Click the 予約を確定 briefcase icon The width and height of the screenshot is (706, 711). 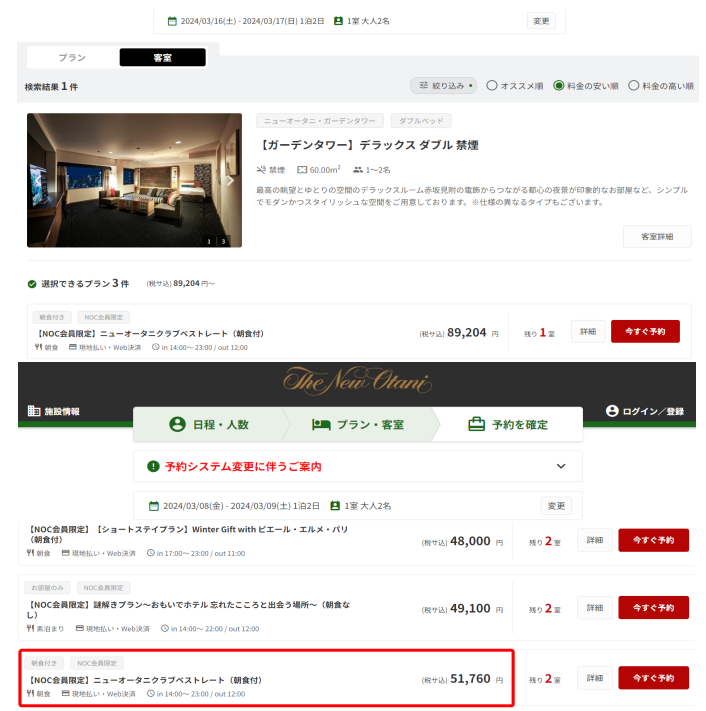tap(476, 424)
